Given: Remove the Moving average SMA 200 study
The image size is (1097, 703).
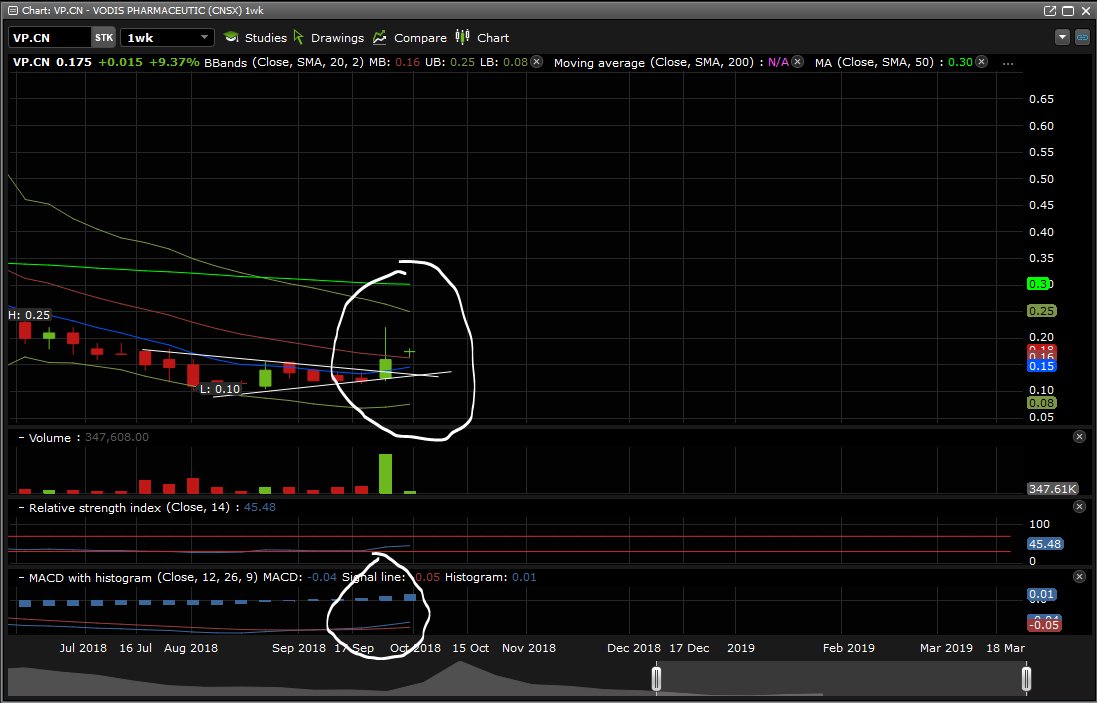Looking at the screenshot, I should click(798, 62).
